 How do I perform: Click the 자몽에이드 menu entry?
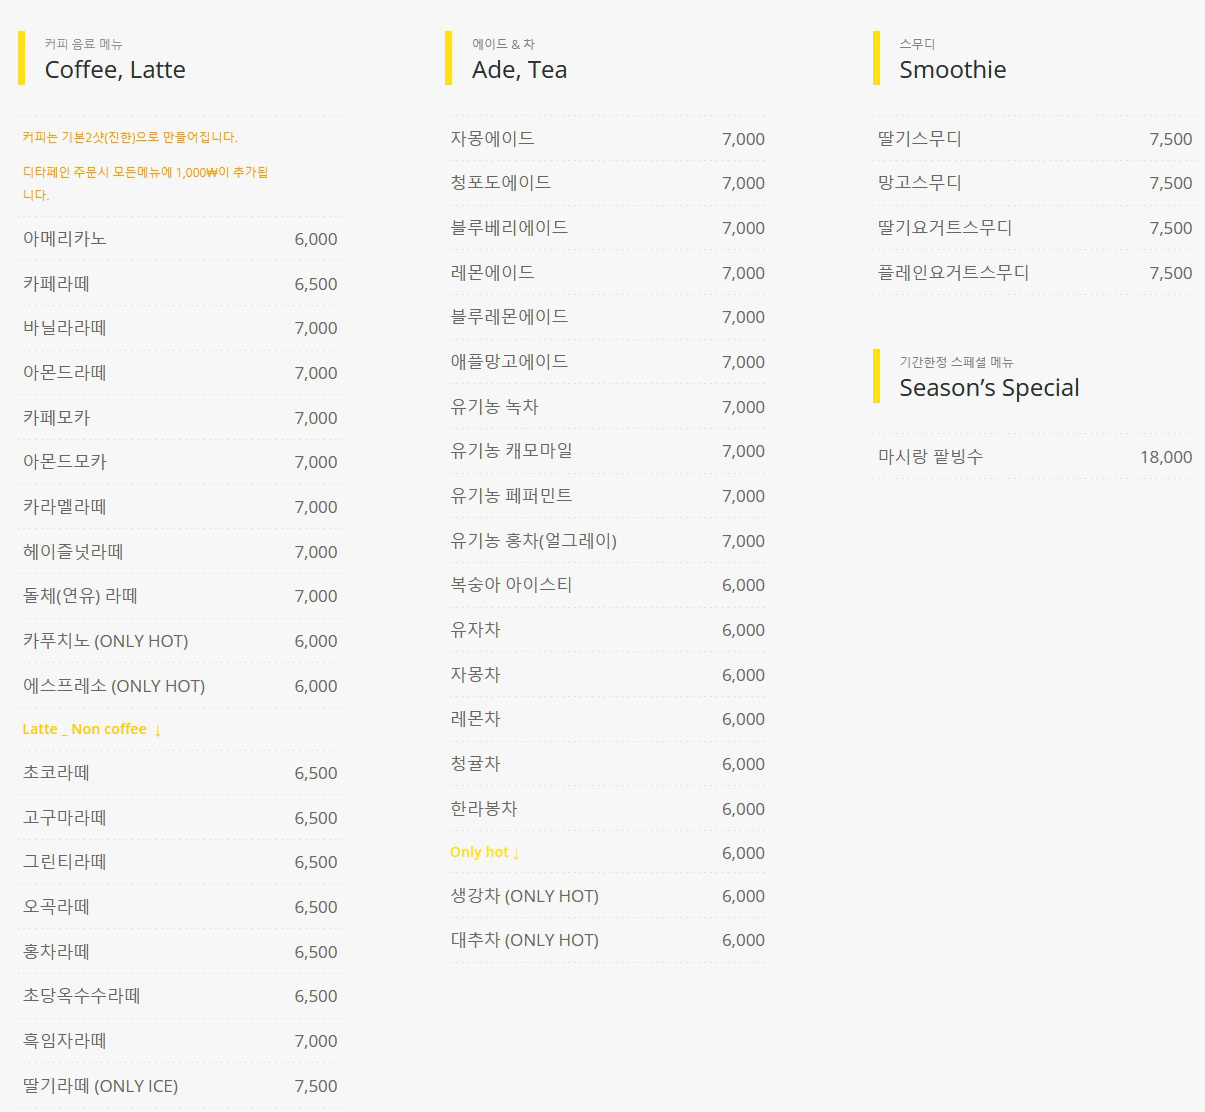[492, 139]
